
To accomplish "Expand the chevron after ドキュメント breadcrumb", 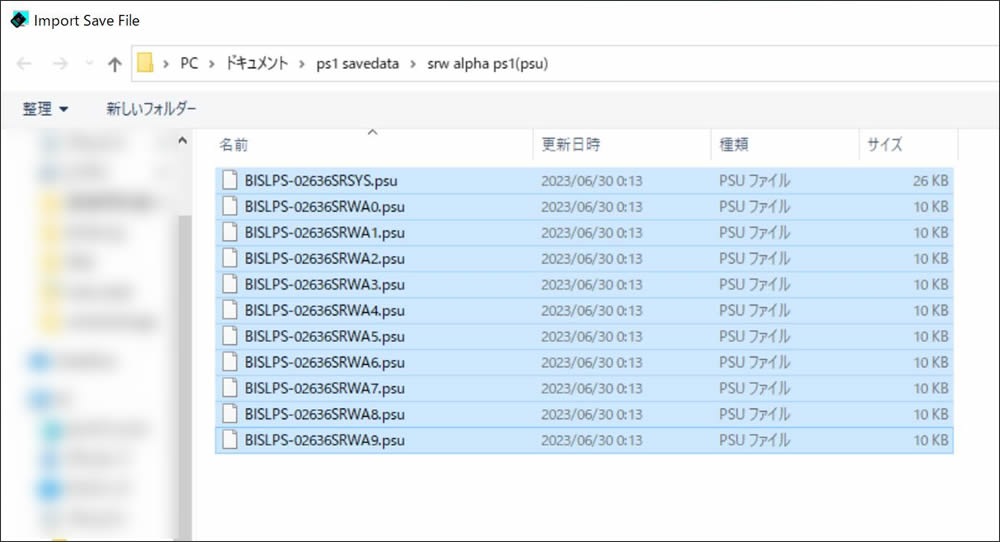I will coord(302,64).
